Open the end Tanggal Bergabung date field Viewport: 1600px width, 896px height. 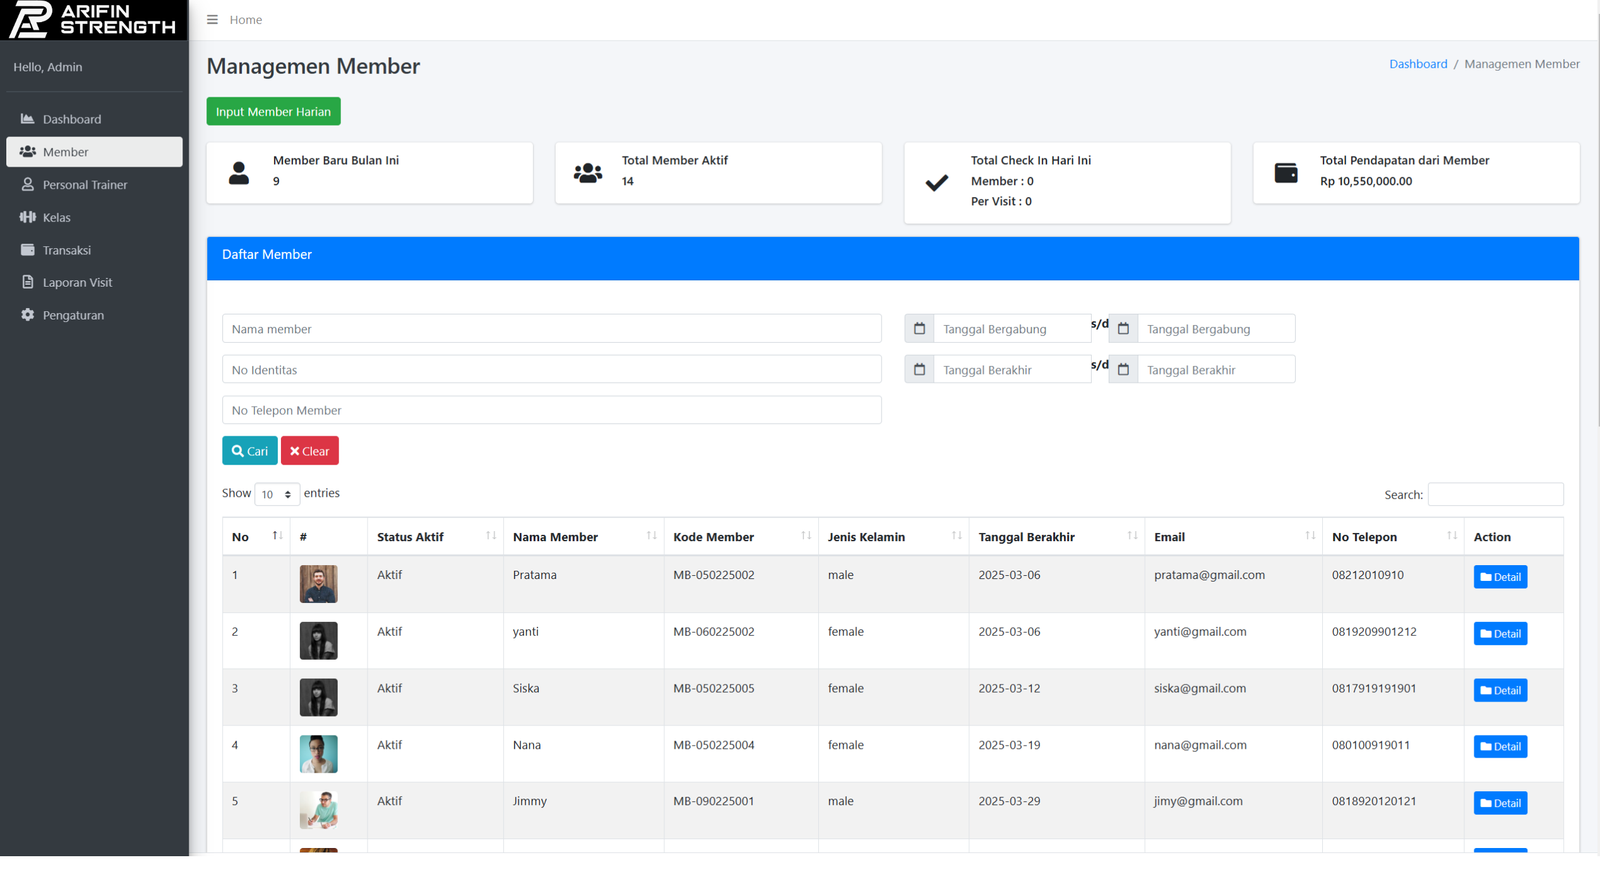[1216, 329]
